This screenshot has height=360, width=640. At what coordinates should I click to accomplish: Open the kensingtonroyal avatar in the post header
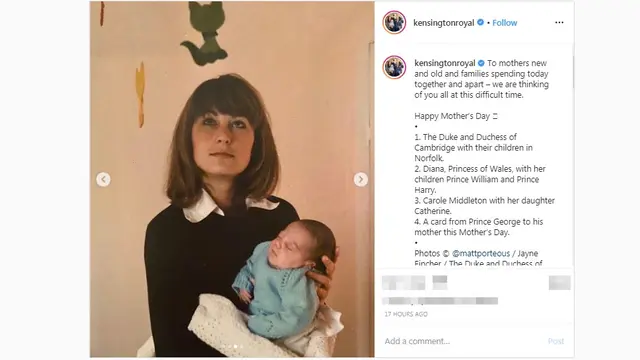[x=394, y=22]
